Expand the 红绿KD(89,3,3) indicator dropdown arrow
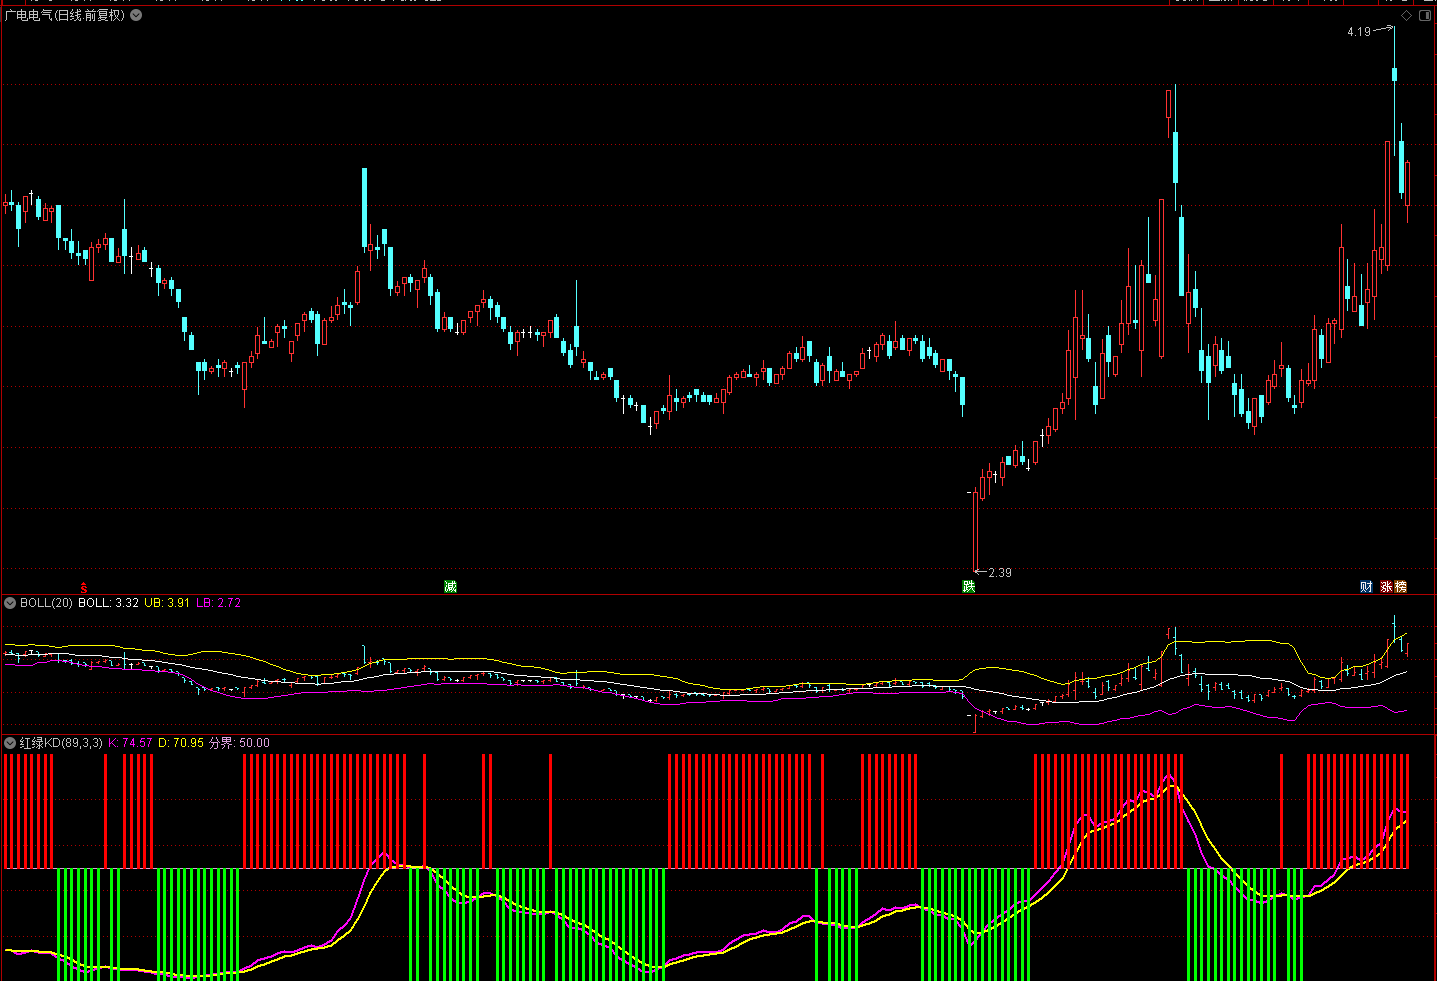Image resolution: width=1437 pixels, height=981 pixels. click(10, 743)
